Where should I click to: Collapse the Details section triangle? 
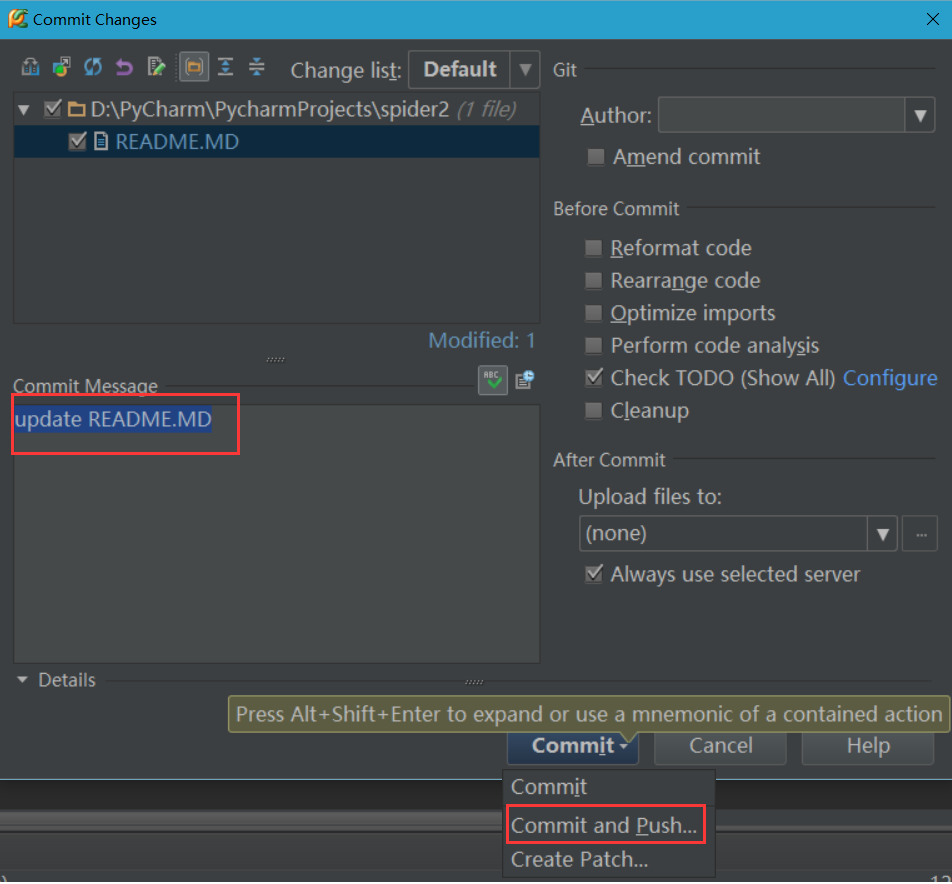click(x=22, y=679)
